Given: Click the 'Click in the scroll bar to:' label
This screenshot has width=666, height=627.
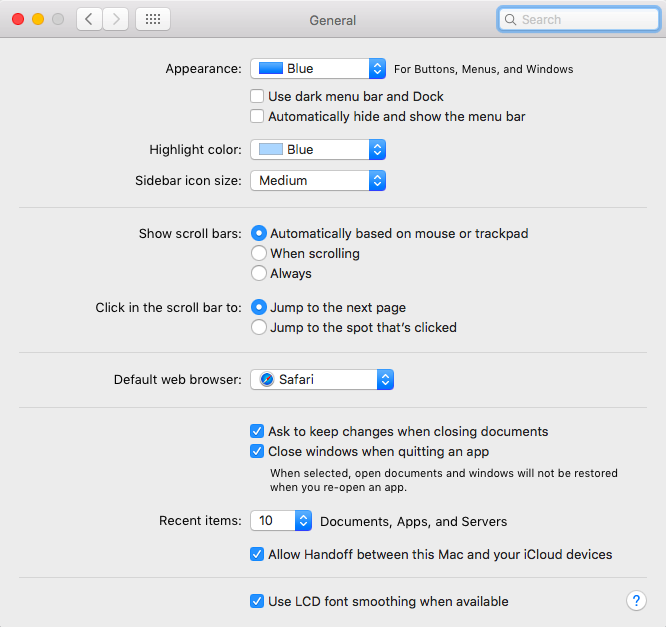Looking at the screenshot, I should tap(168, 308).
